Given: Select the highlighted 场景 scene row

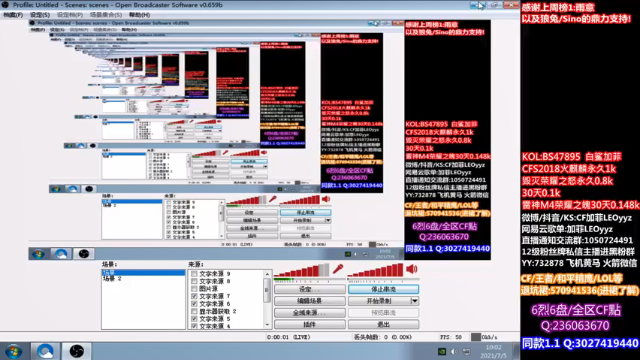Looking at the screenshot, I should point(143,272).
